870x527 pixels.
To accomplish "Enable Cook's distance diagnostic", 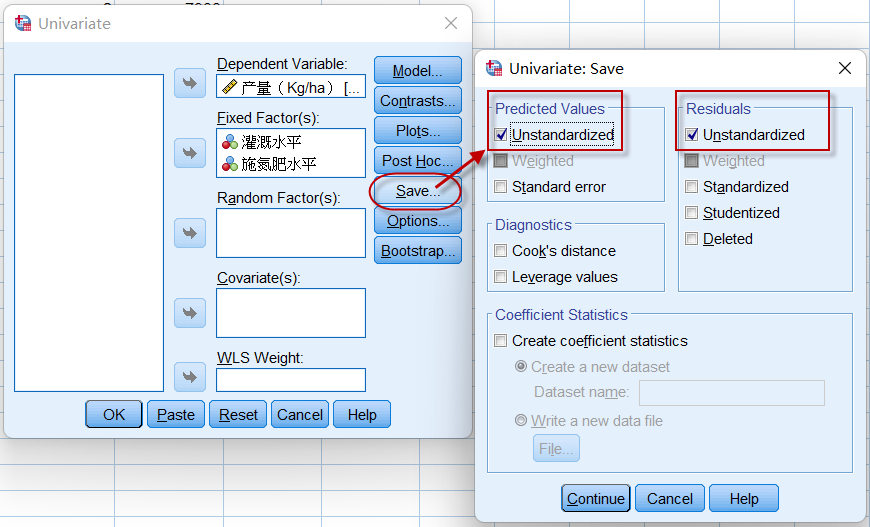I will [x=501, y=251].
